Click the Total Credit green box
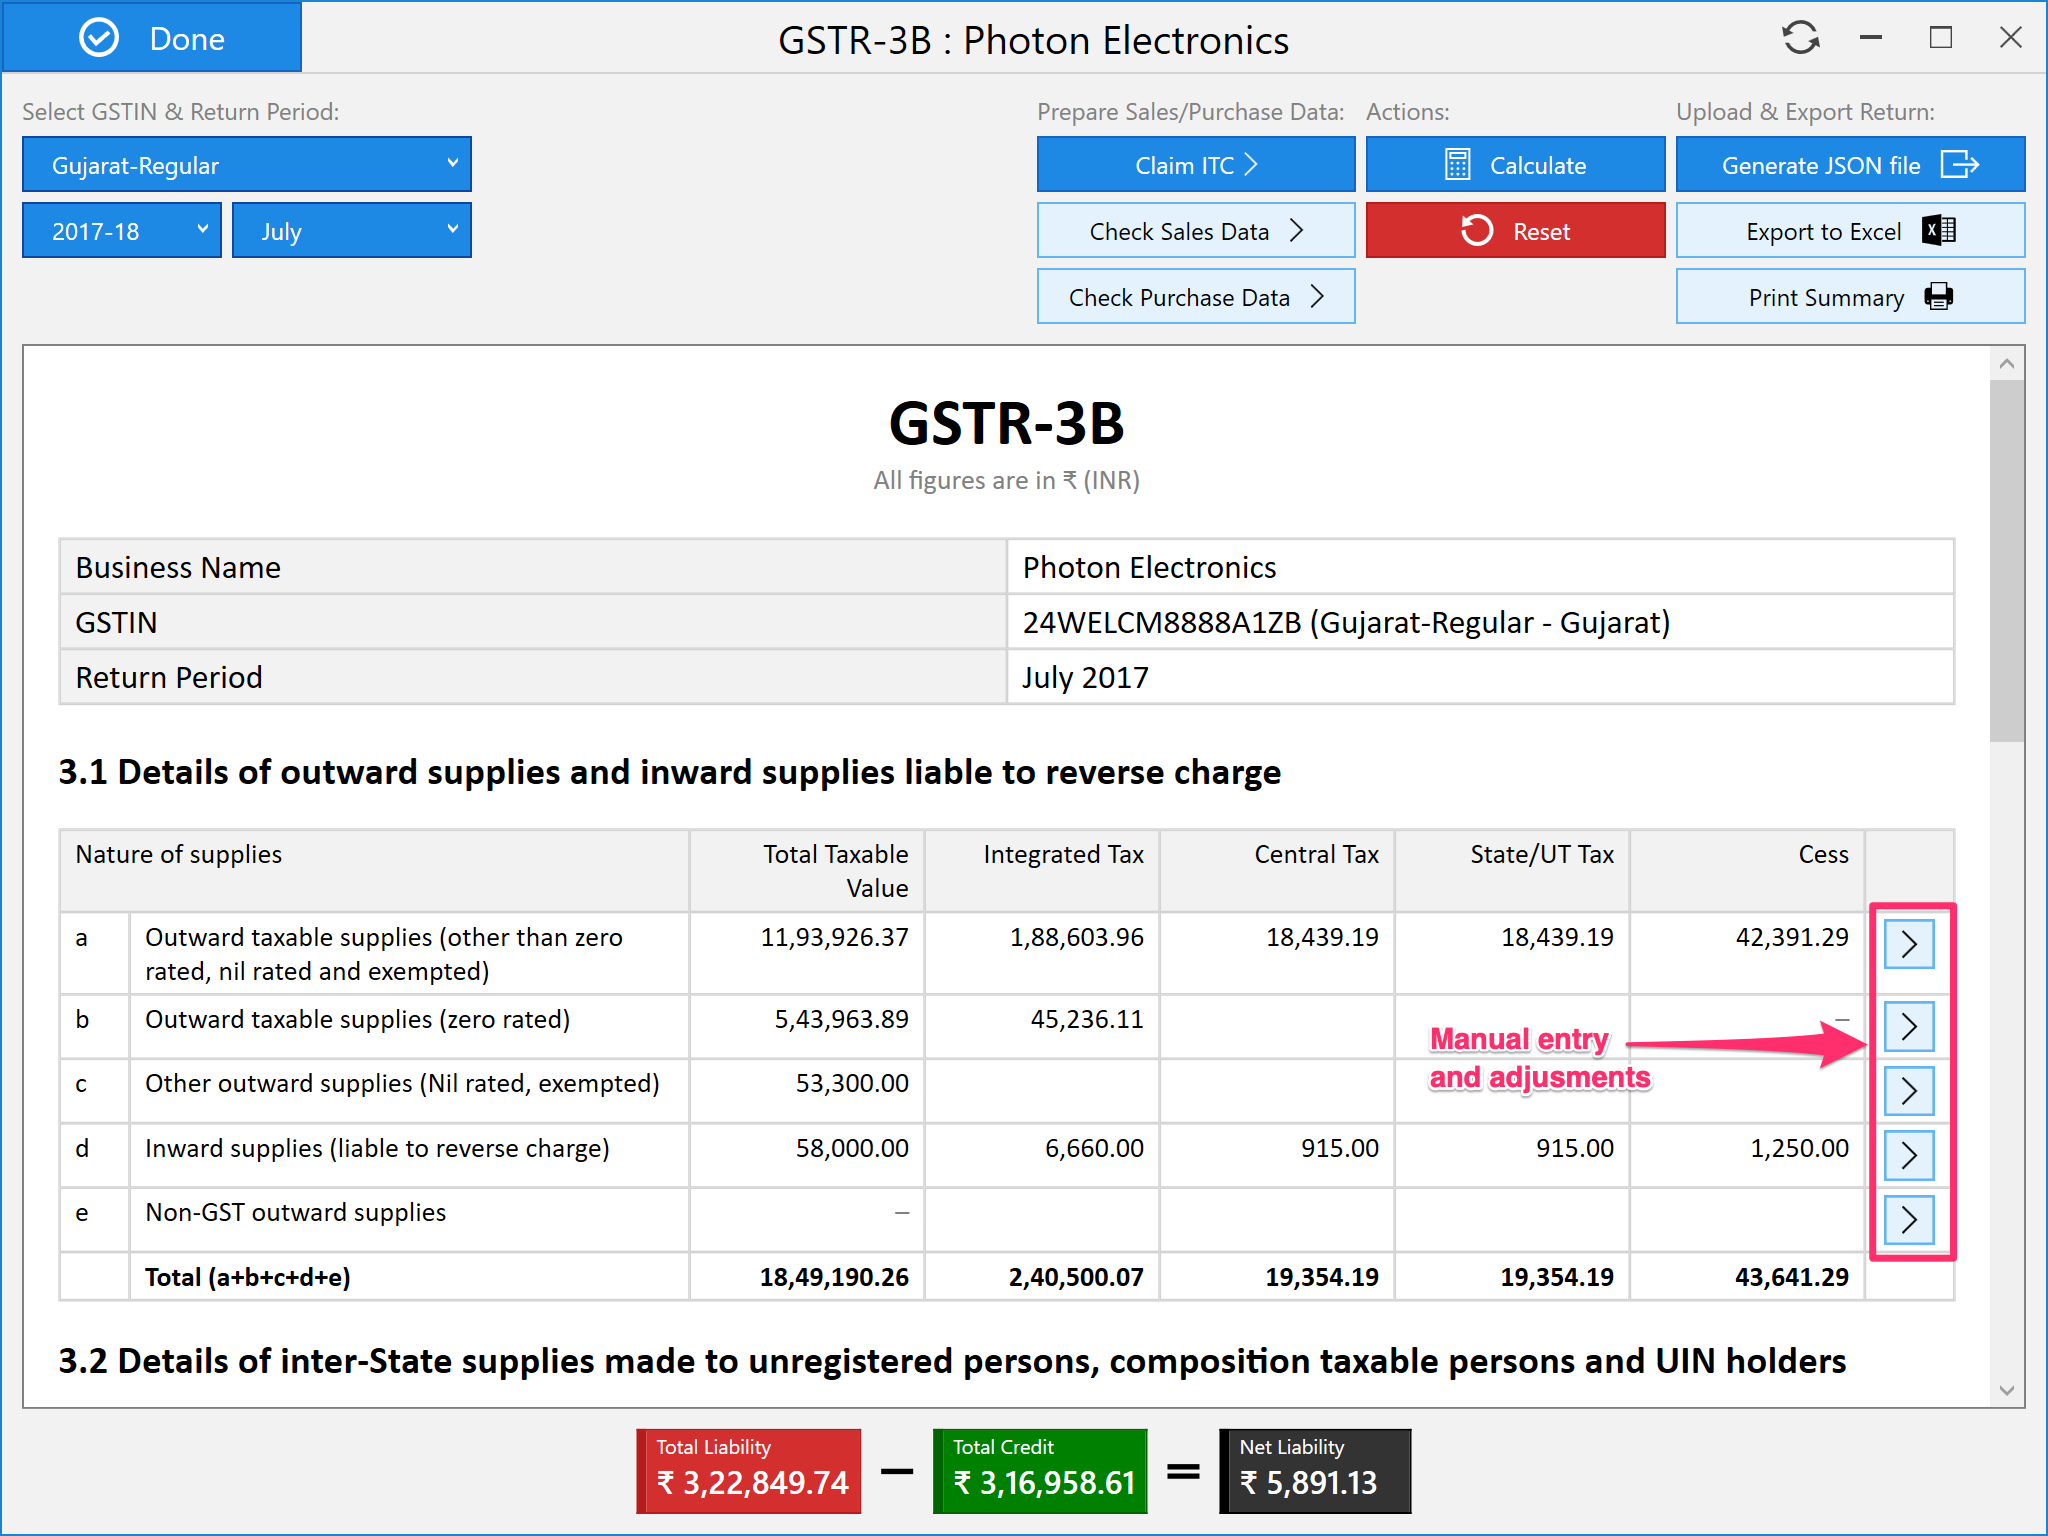 tap(1040, 1470)
